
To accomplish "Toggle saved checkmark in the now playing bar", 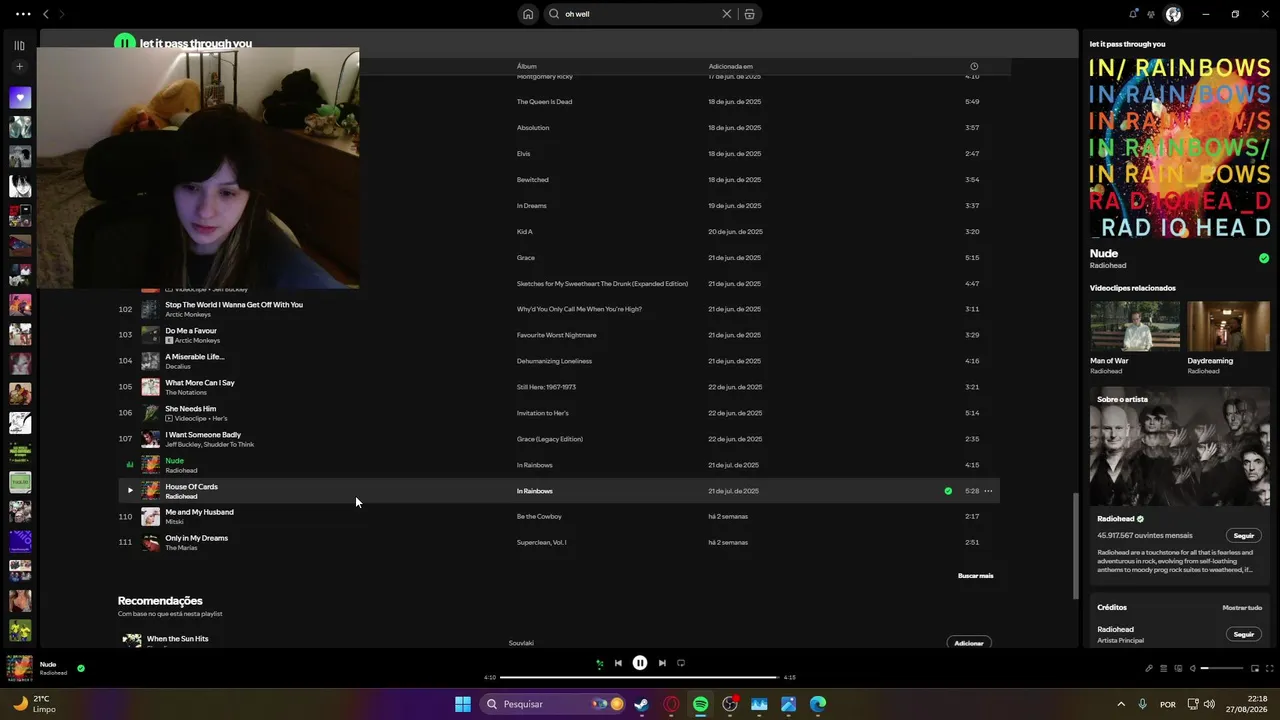I will (81, 668).
